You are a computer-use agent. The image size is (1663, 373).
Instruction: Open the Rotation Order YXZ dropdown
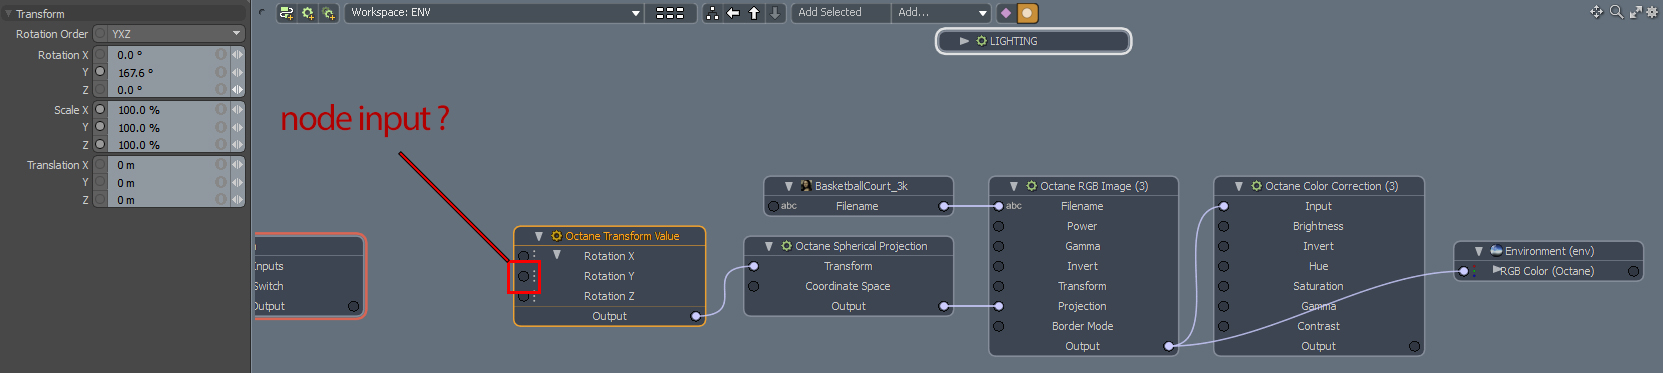pos(176,34)
